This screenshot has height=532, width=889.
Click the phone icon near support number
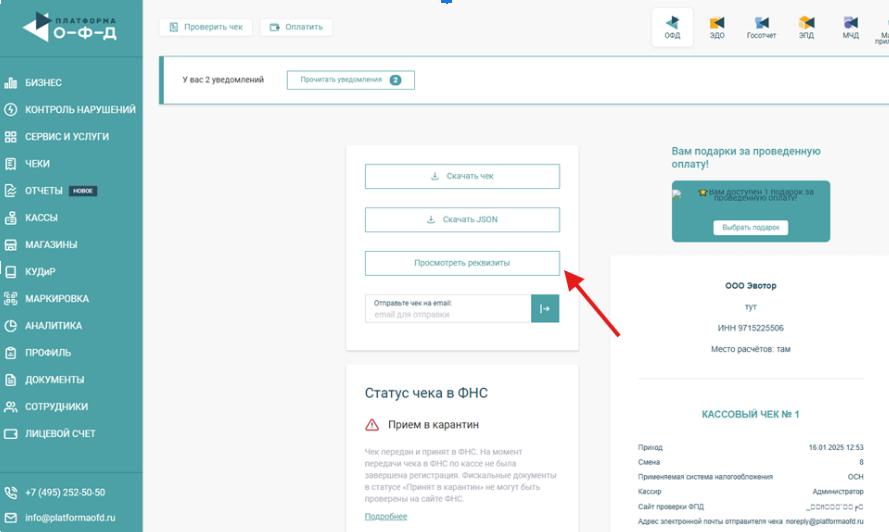click(x=10, y=492)
